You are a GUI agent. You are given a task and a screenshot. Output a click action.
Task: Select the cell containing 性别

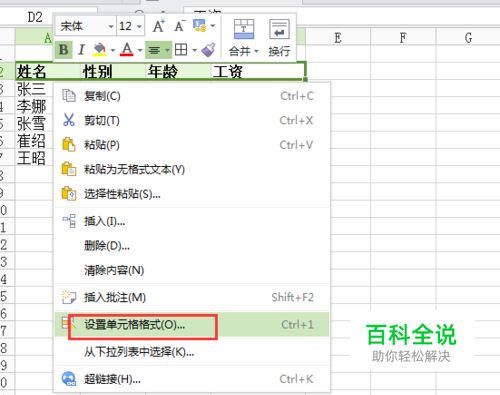pyautogui.click(x=113, y=71)
